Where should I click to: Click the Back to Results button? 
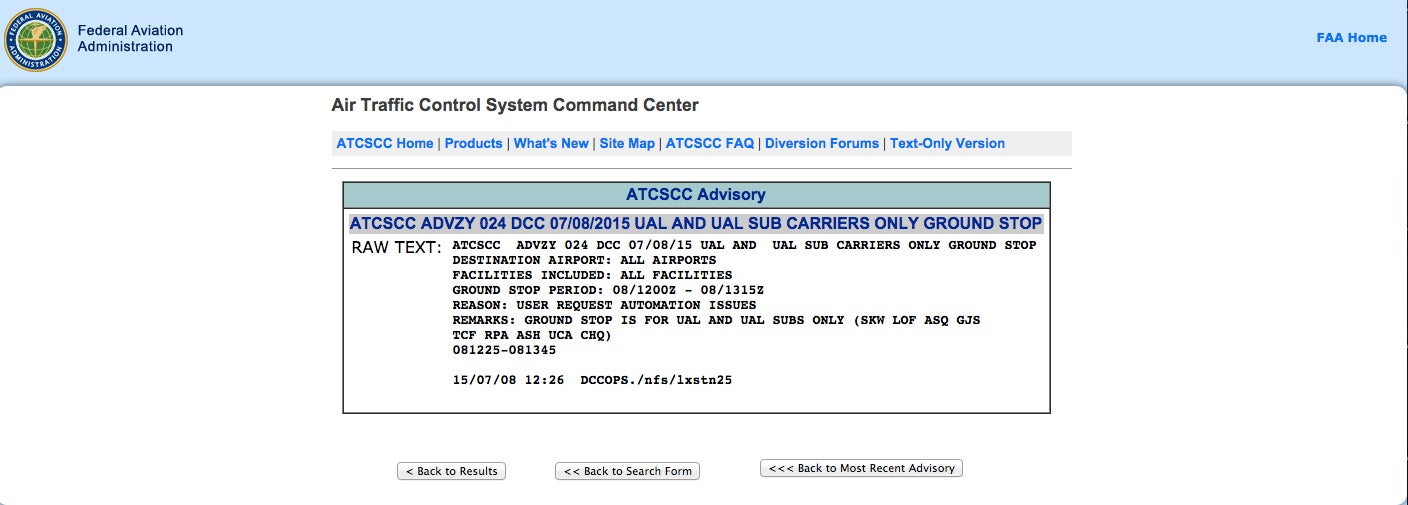452,471
